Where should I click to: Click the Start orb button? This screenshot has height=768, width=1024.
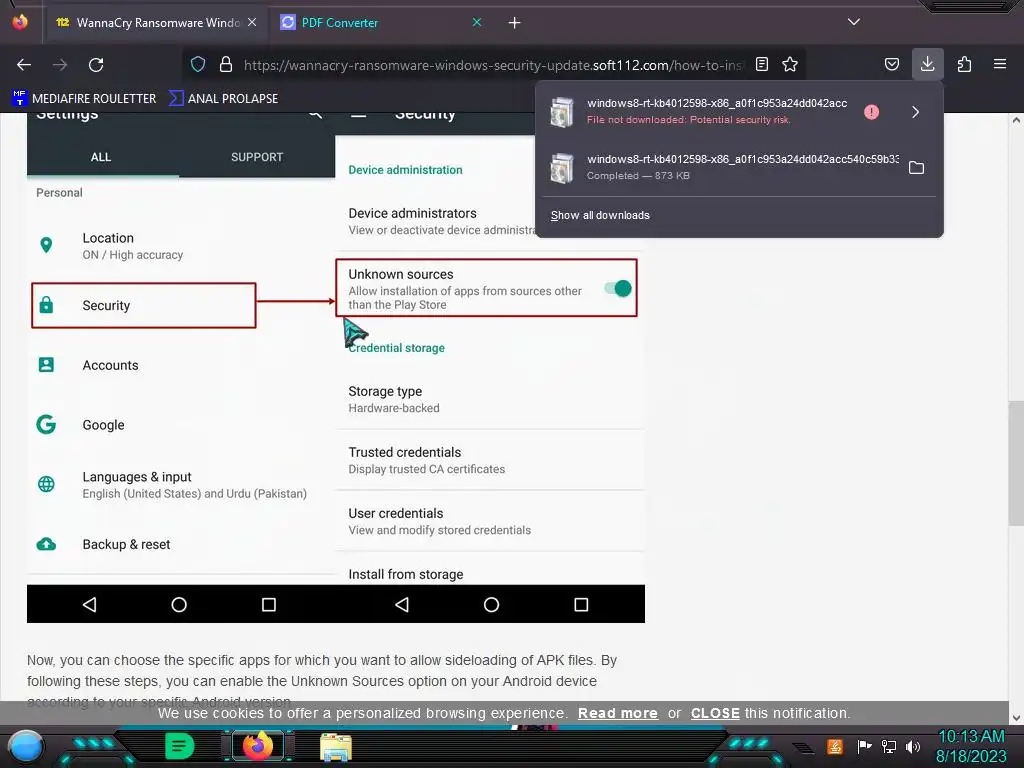point(26,746)
